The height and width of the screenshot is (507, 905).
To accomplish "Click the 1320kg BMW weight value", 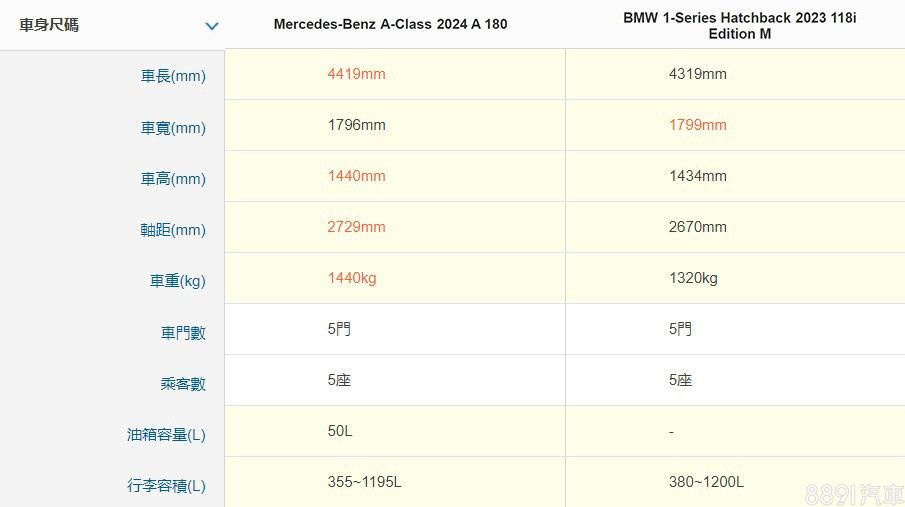I will (693, 278).
